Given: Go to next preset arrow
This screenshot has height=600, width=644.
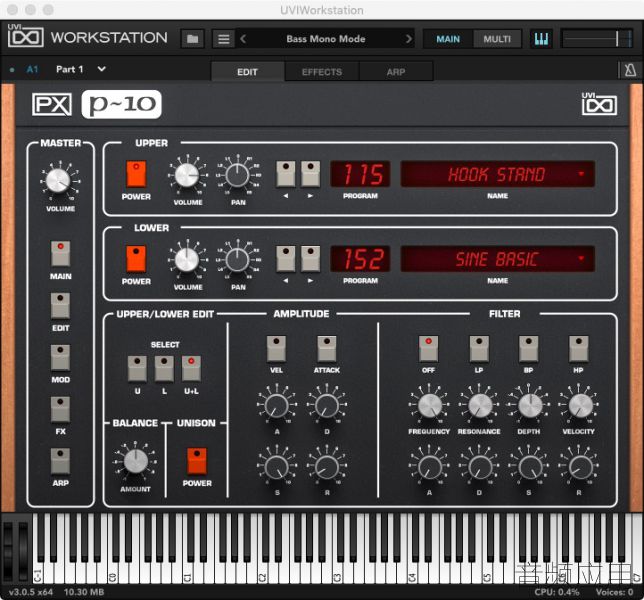Looking at the screenshot, I should click(x=408, y=39).
